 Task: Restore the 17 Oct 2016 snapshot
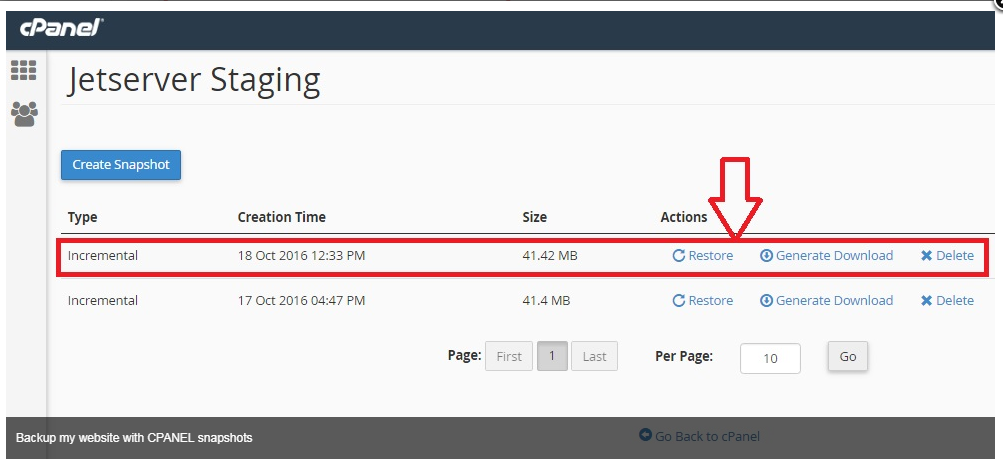702,301
